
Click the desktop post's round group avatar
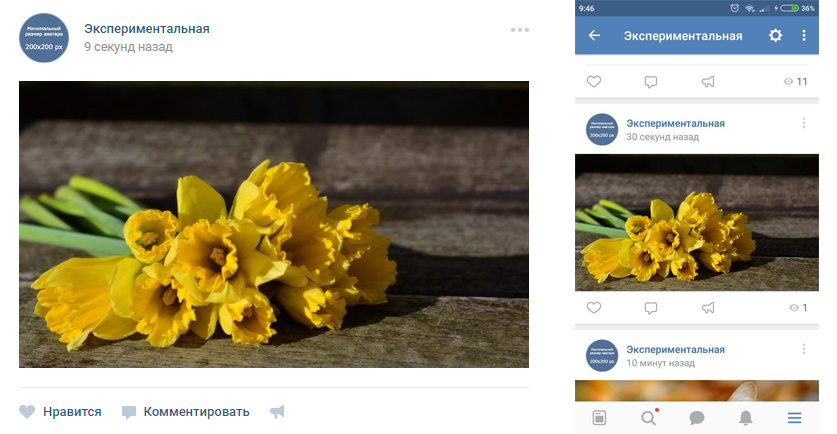click(x=44, y=38)
